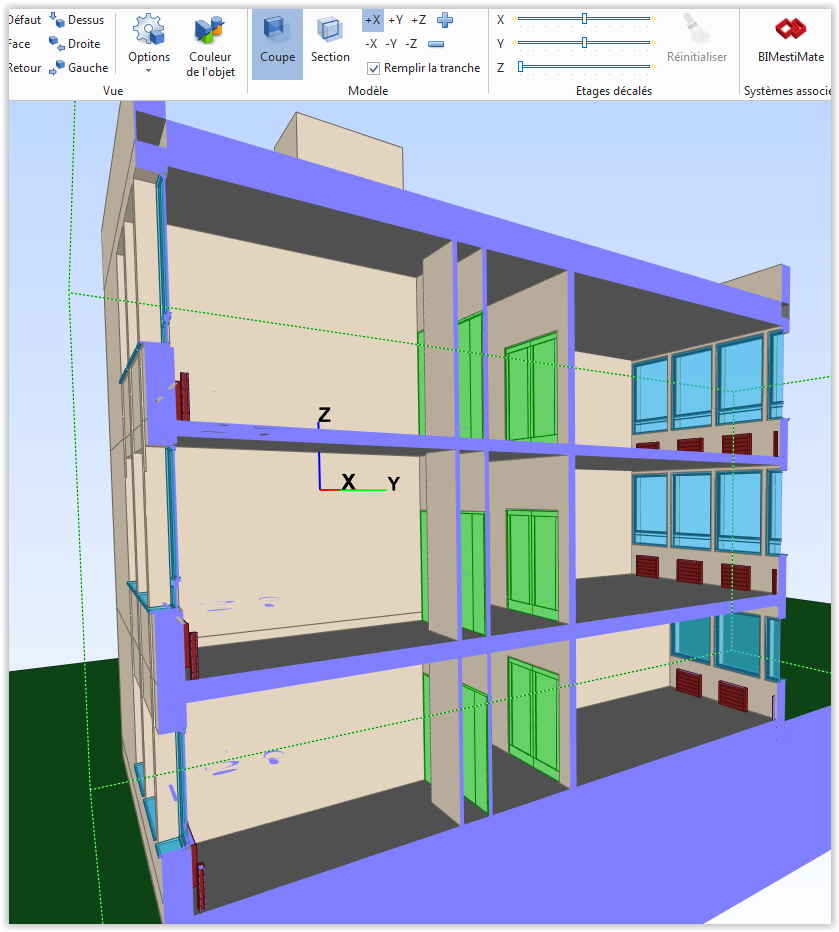Click the blue plus icon
839x932 pixels.
click(x=445, y=19)
